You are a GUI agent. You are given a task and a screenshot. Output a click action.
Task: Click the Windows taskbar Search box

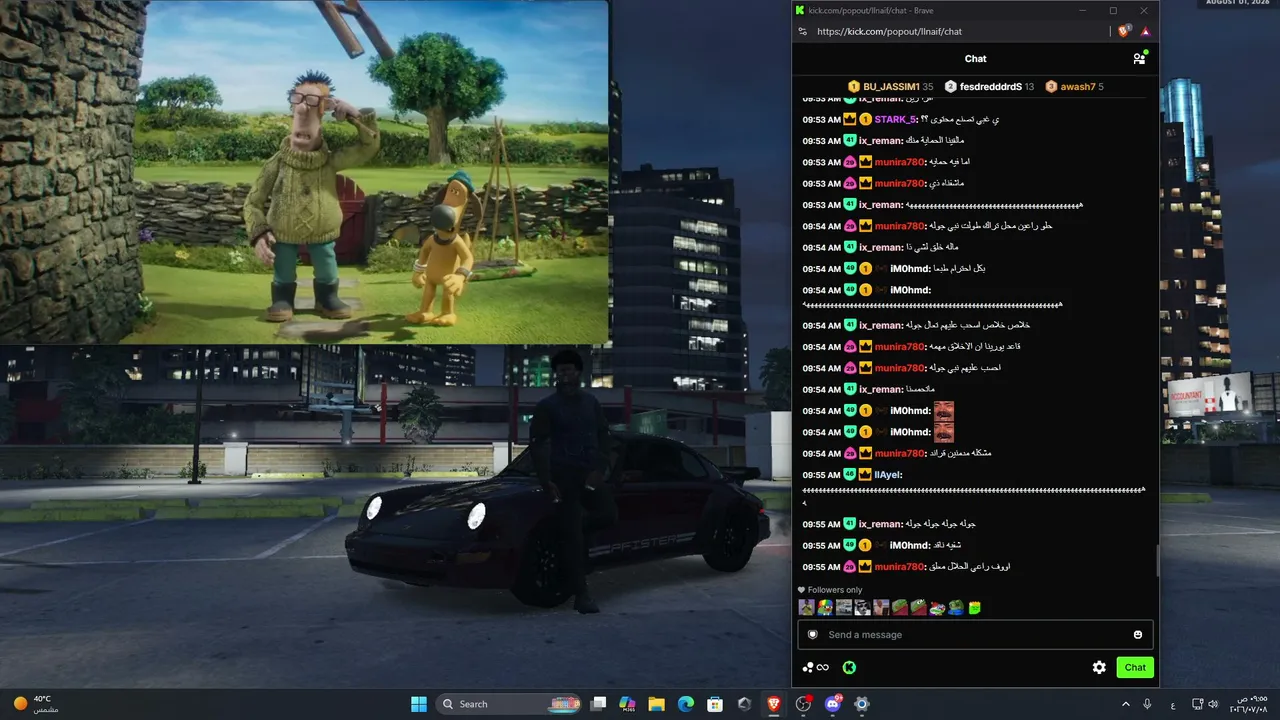510,704
